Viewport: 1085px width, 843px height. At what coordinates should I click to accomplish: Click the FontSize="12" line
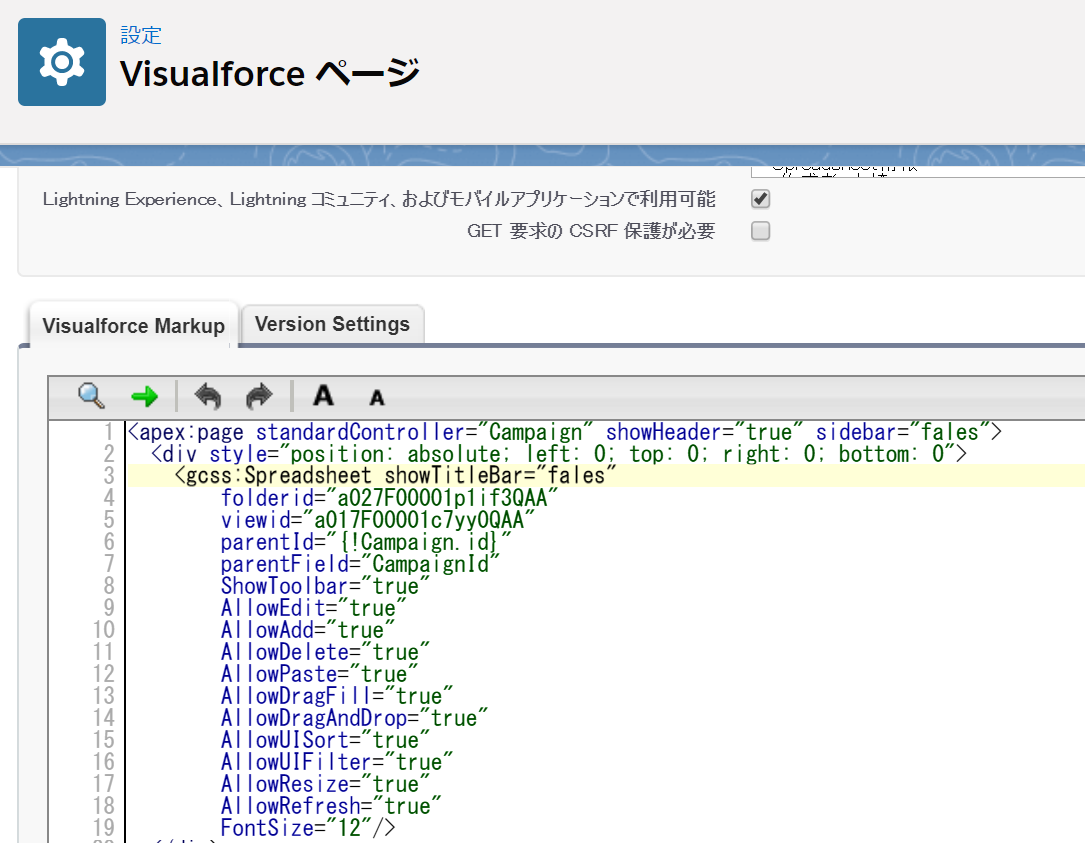pos(308,828)
